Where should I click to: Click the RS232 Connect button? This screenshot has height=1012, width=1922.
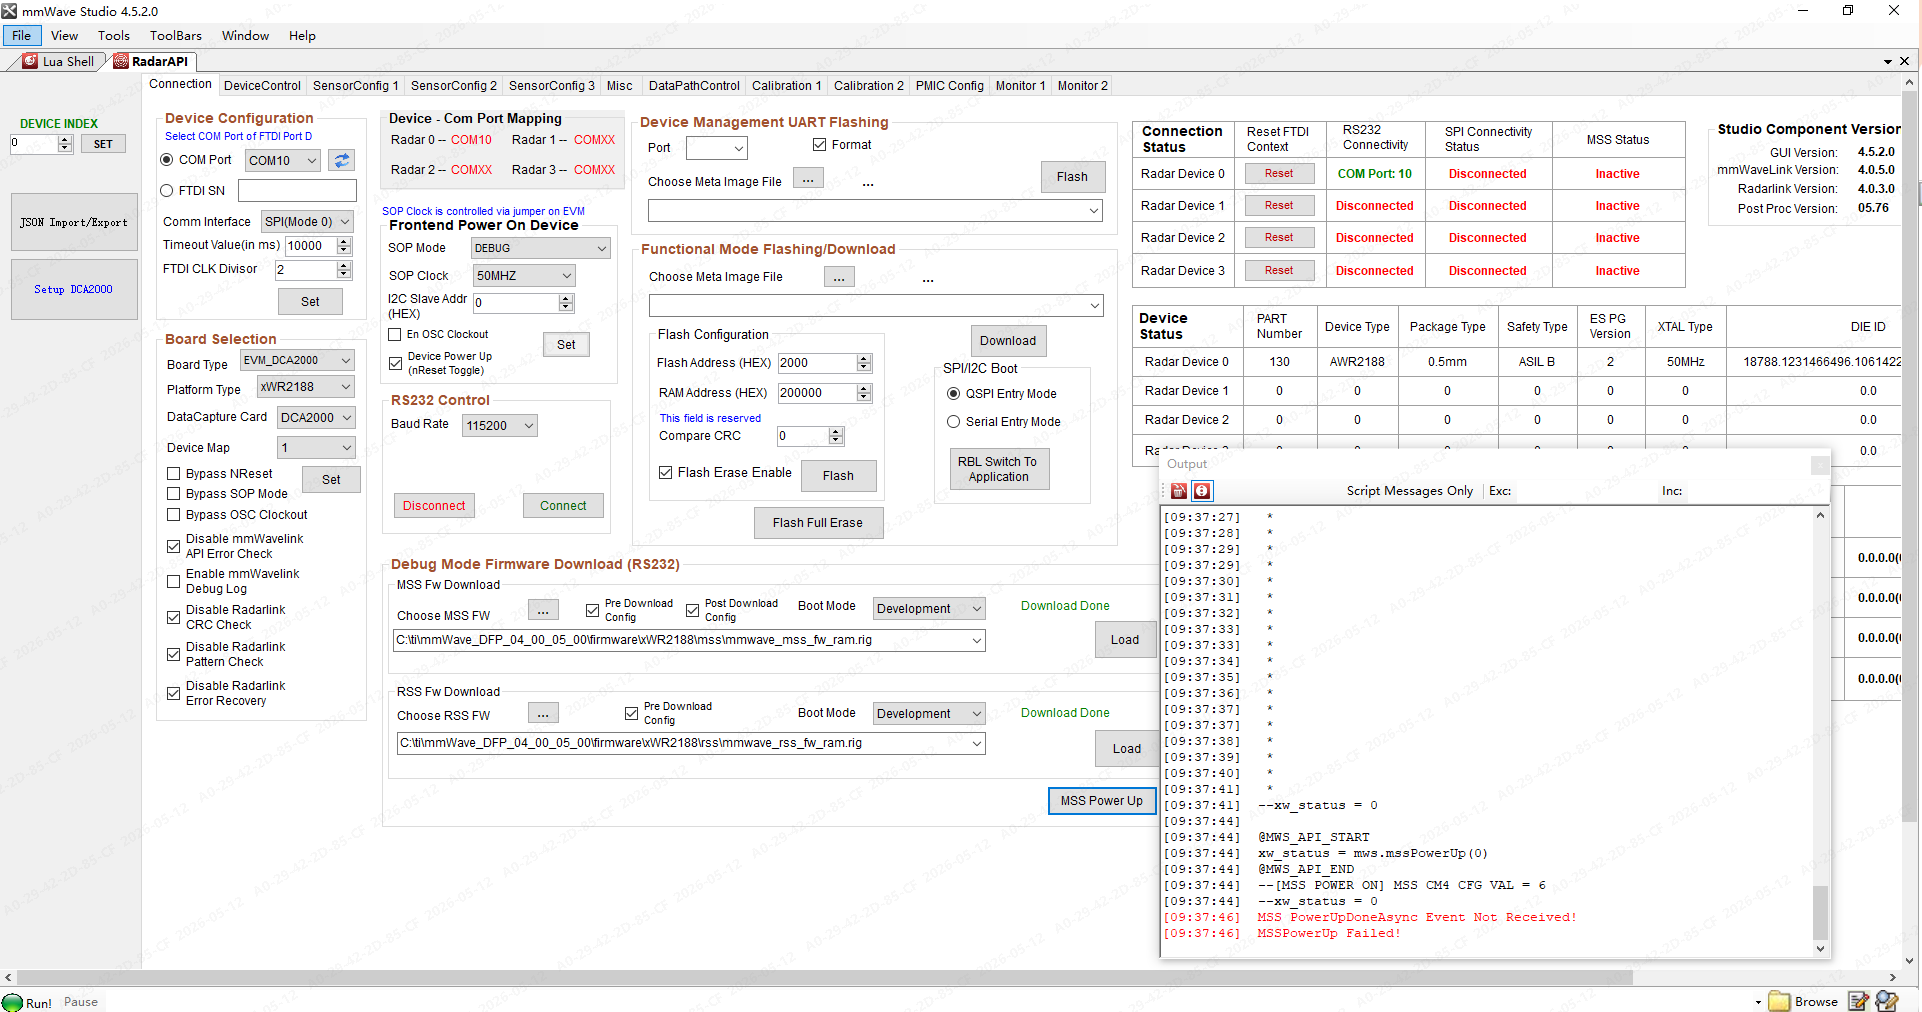tap(563, 506)
